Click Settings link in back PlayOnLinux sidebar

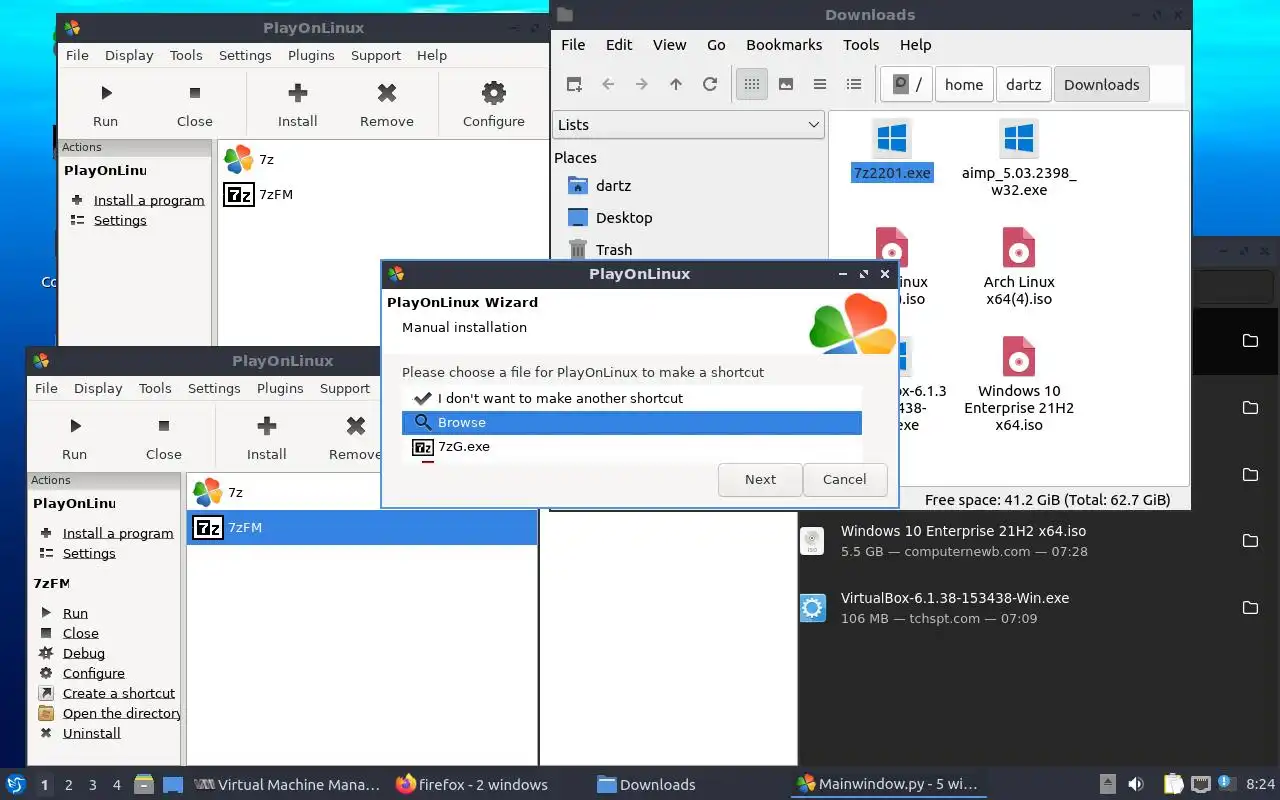(120, 220)
